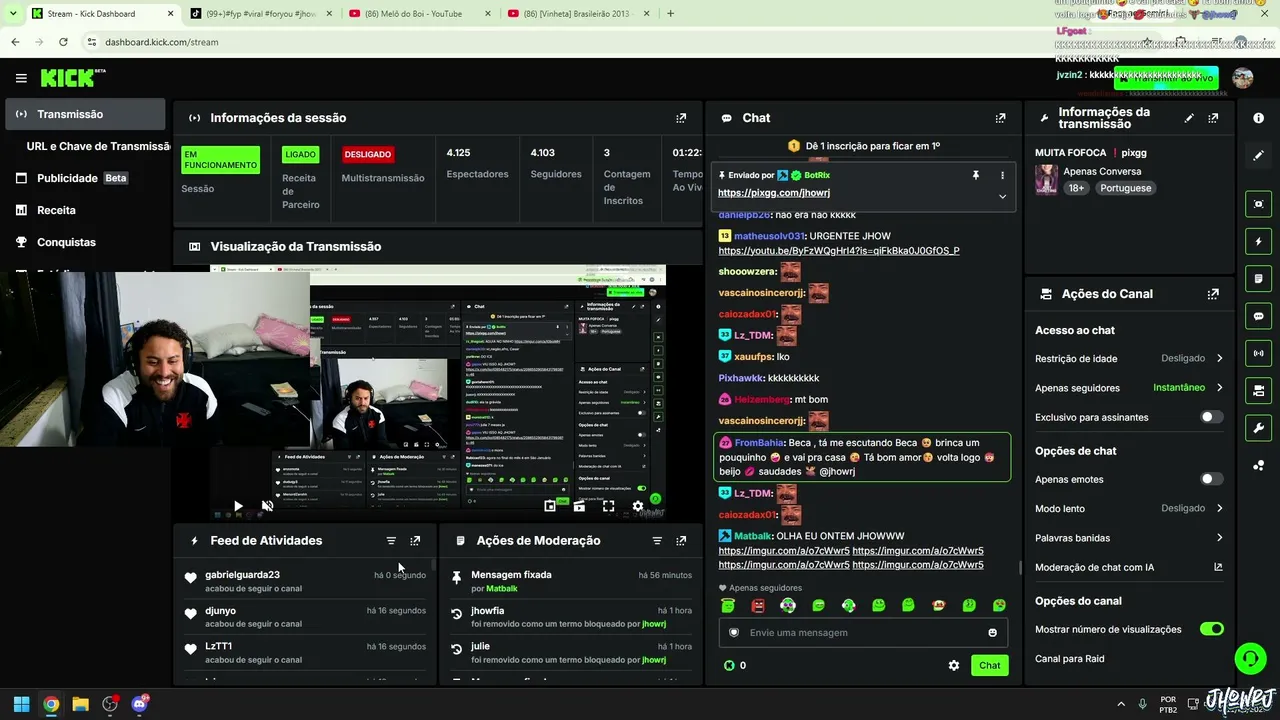The image size is (1280, 720).
Task: Edit stream info with the pencil icon
Action: [1189, 118]
